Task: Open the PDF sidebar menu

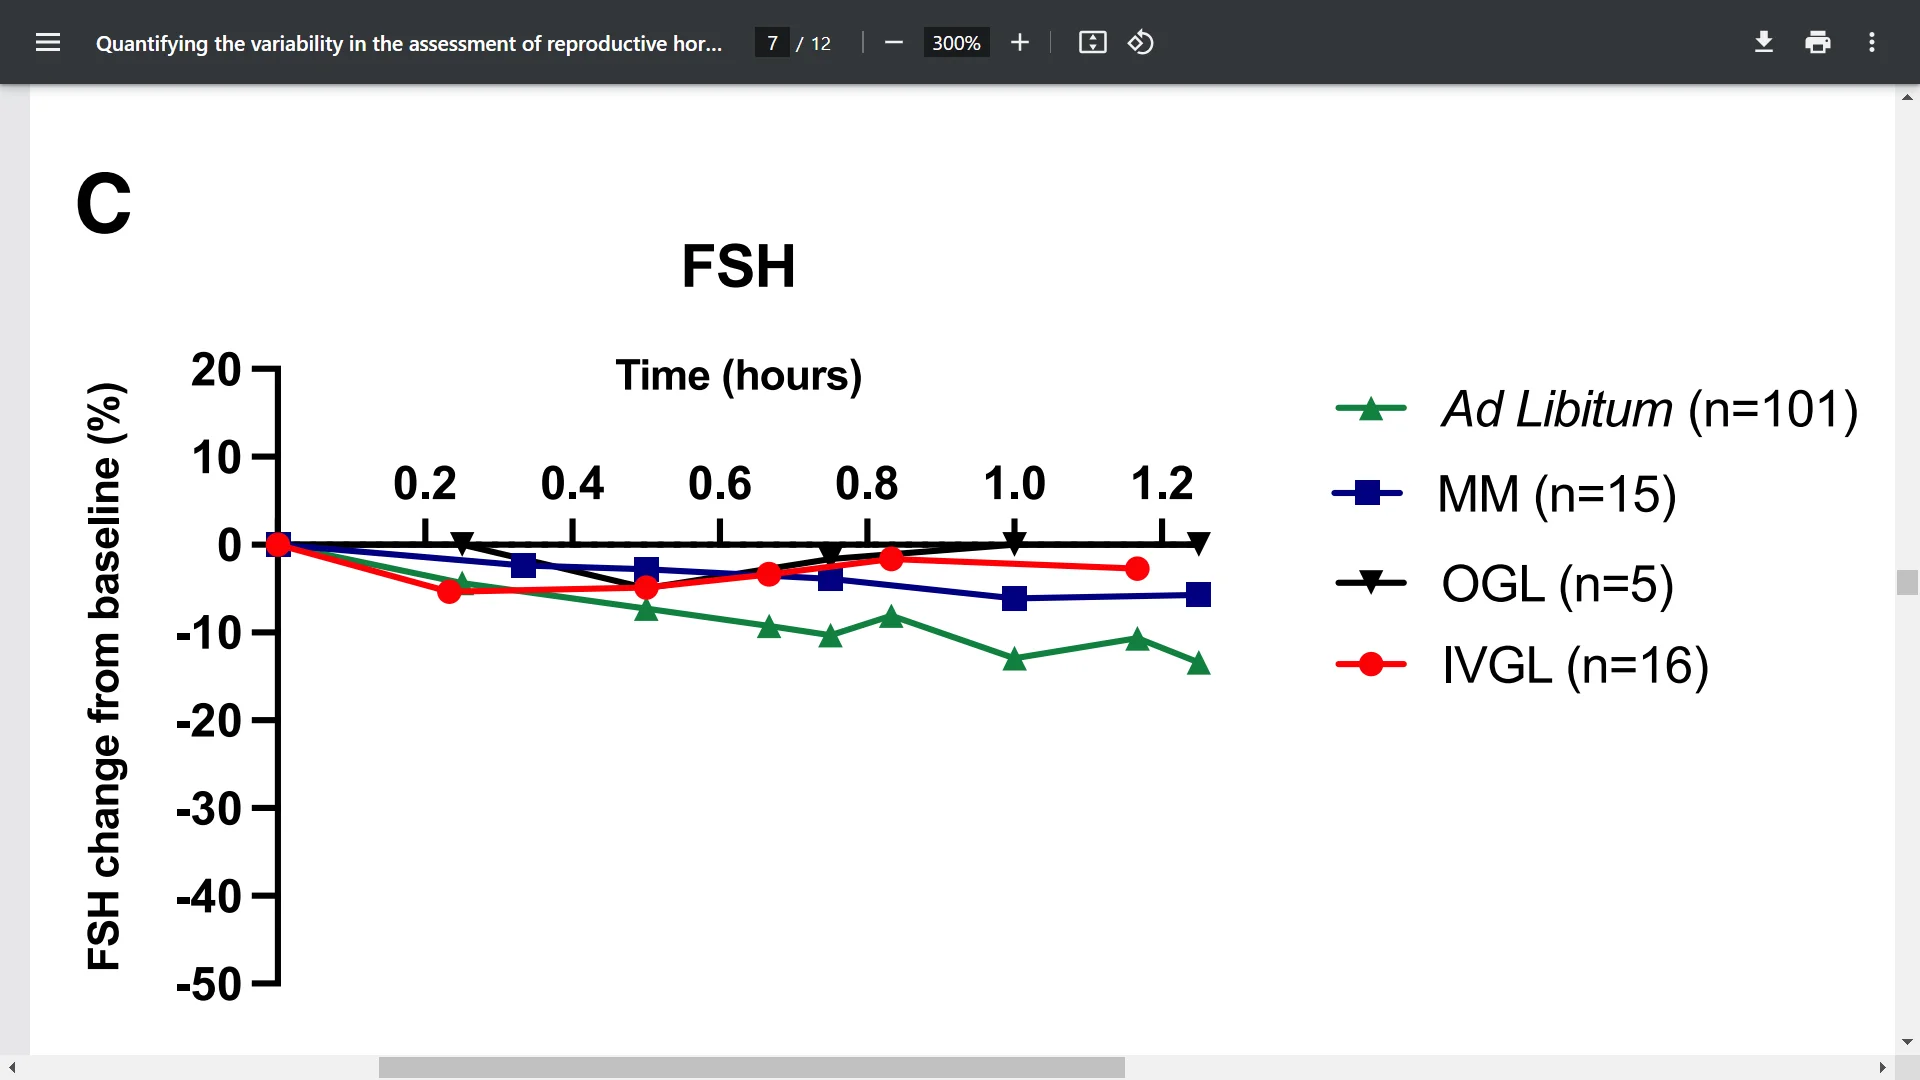Action: coord(48,42)
